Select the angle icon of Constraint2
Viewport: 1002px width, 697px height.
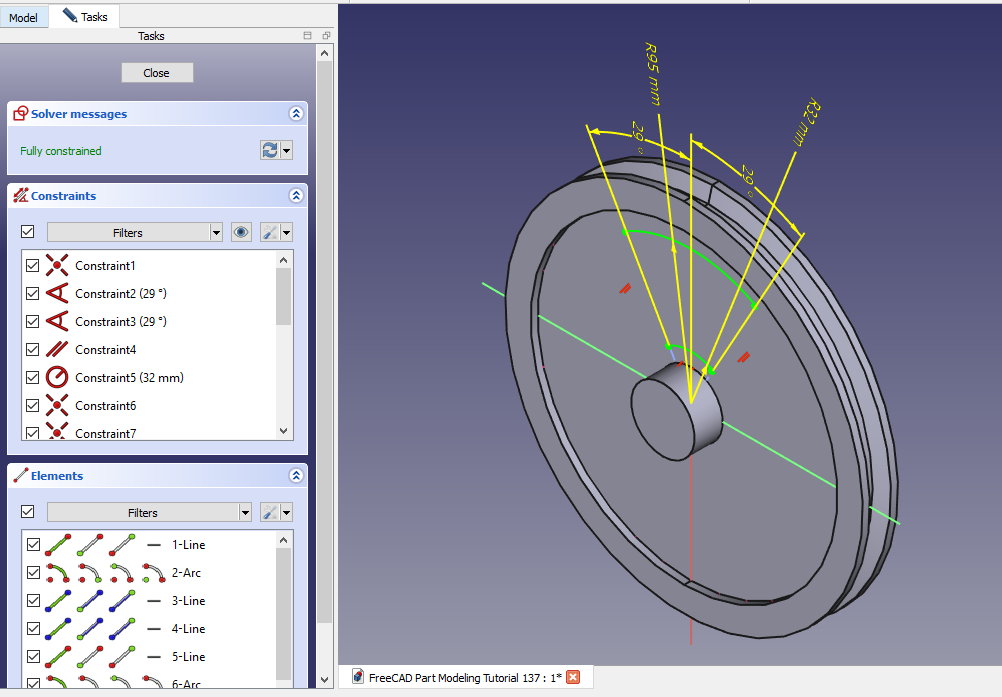58,294
